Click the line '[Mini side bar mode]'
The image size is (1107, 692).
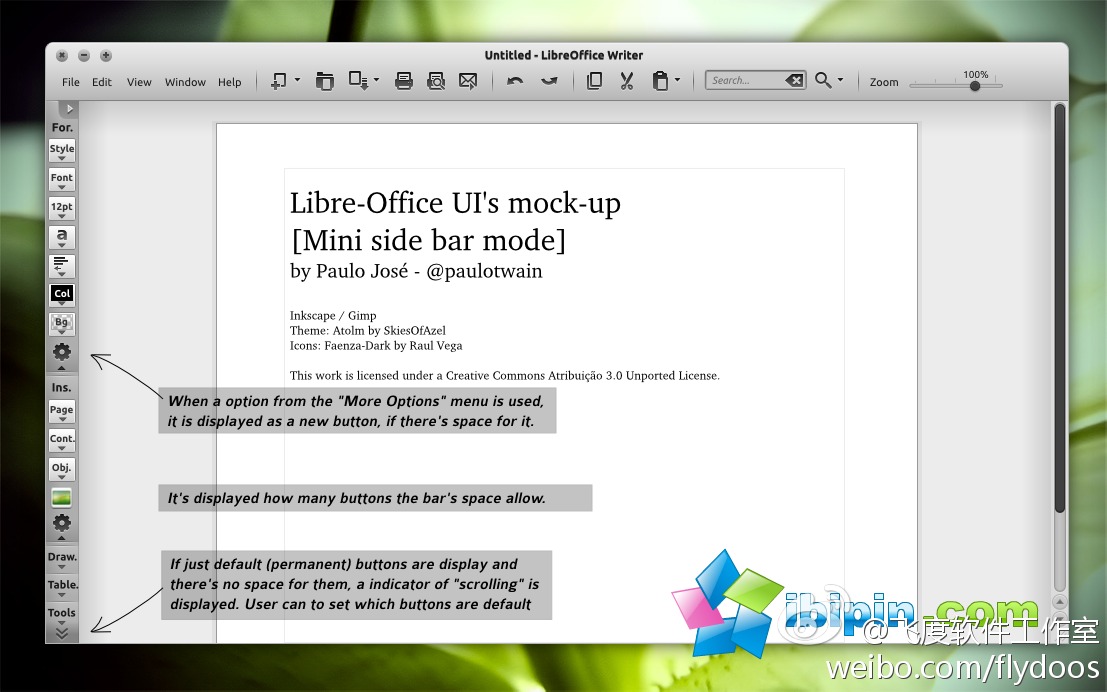(x=429, y=240)
